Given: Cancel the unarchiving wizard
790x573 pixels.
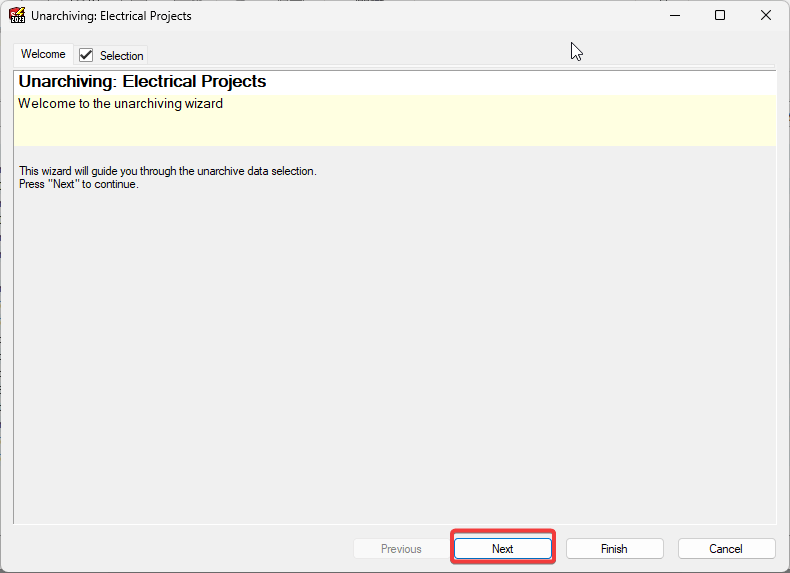Looking at the screenshot, I should (x=726, y=548).
